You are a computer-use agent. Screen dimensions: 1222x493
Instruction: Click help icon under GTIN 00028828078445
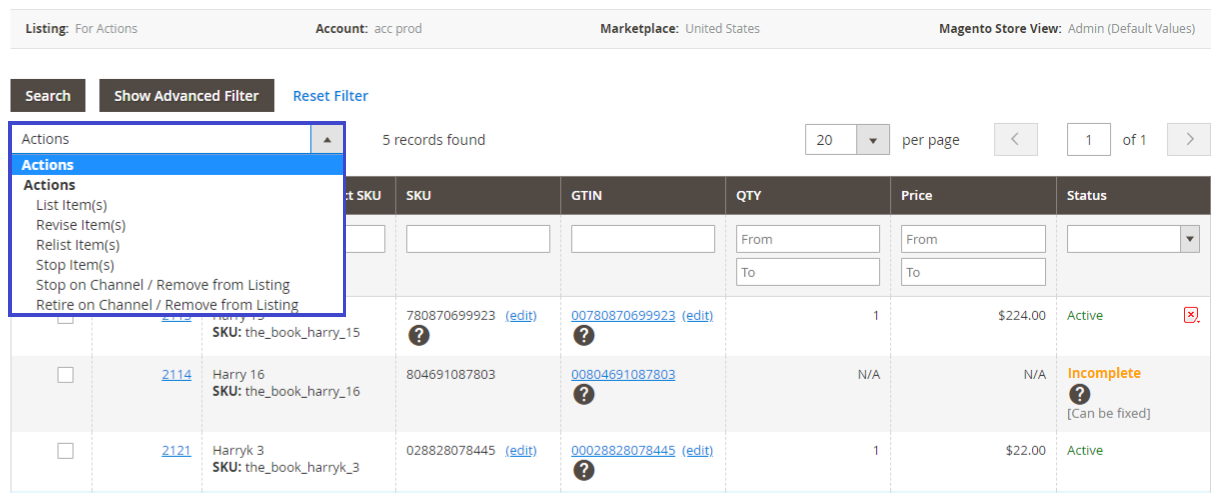coord(584,470)
